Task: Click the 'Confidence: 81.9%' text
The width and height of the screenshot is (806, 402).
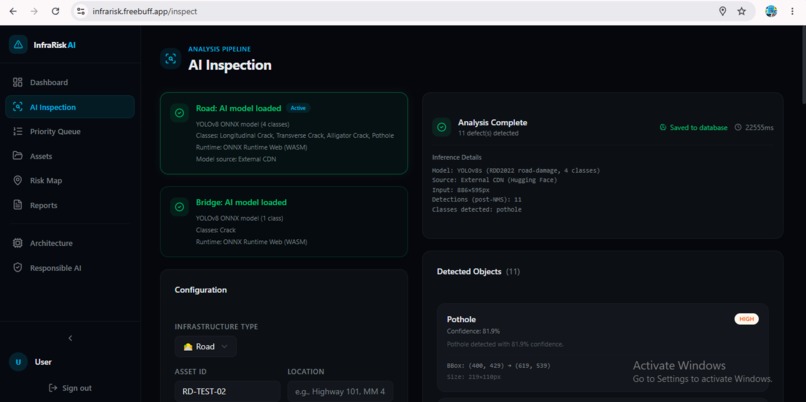Action: (473, 331)
